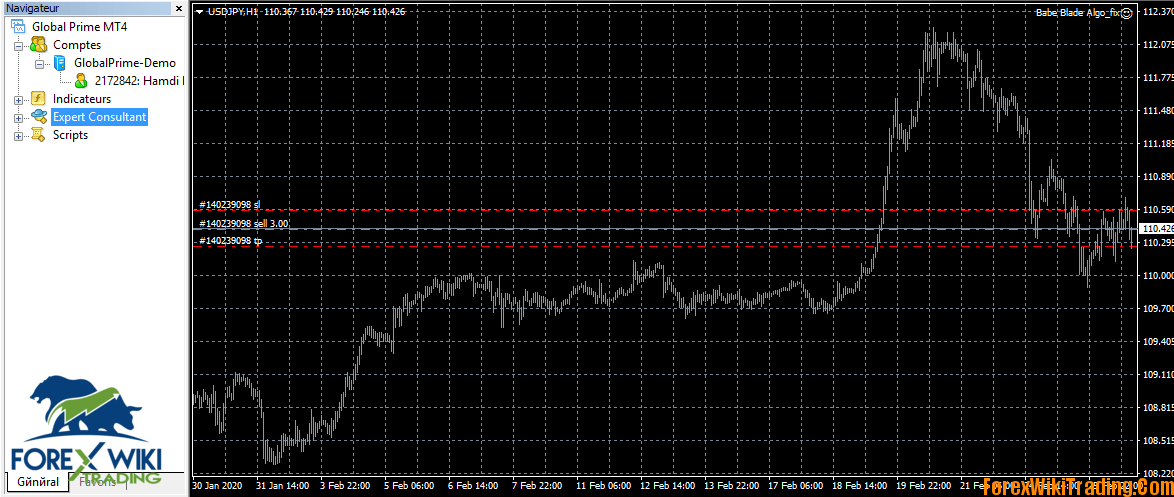Click the 110.890 price axis value
The image size is (1174, 497).
(1158, 177)
